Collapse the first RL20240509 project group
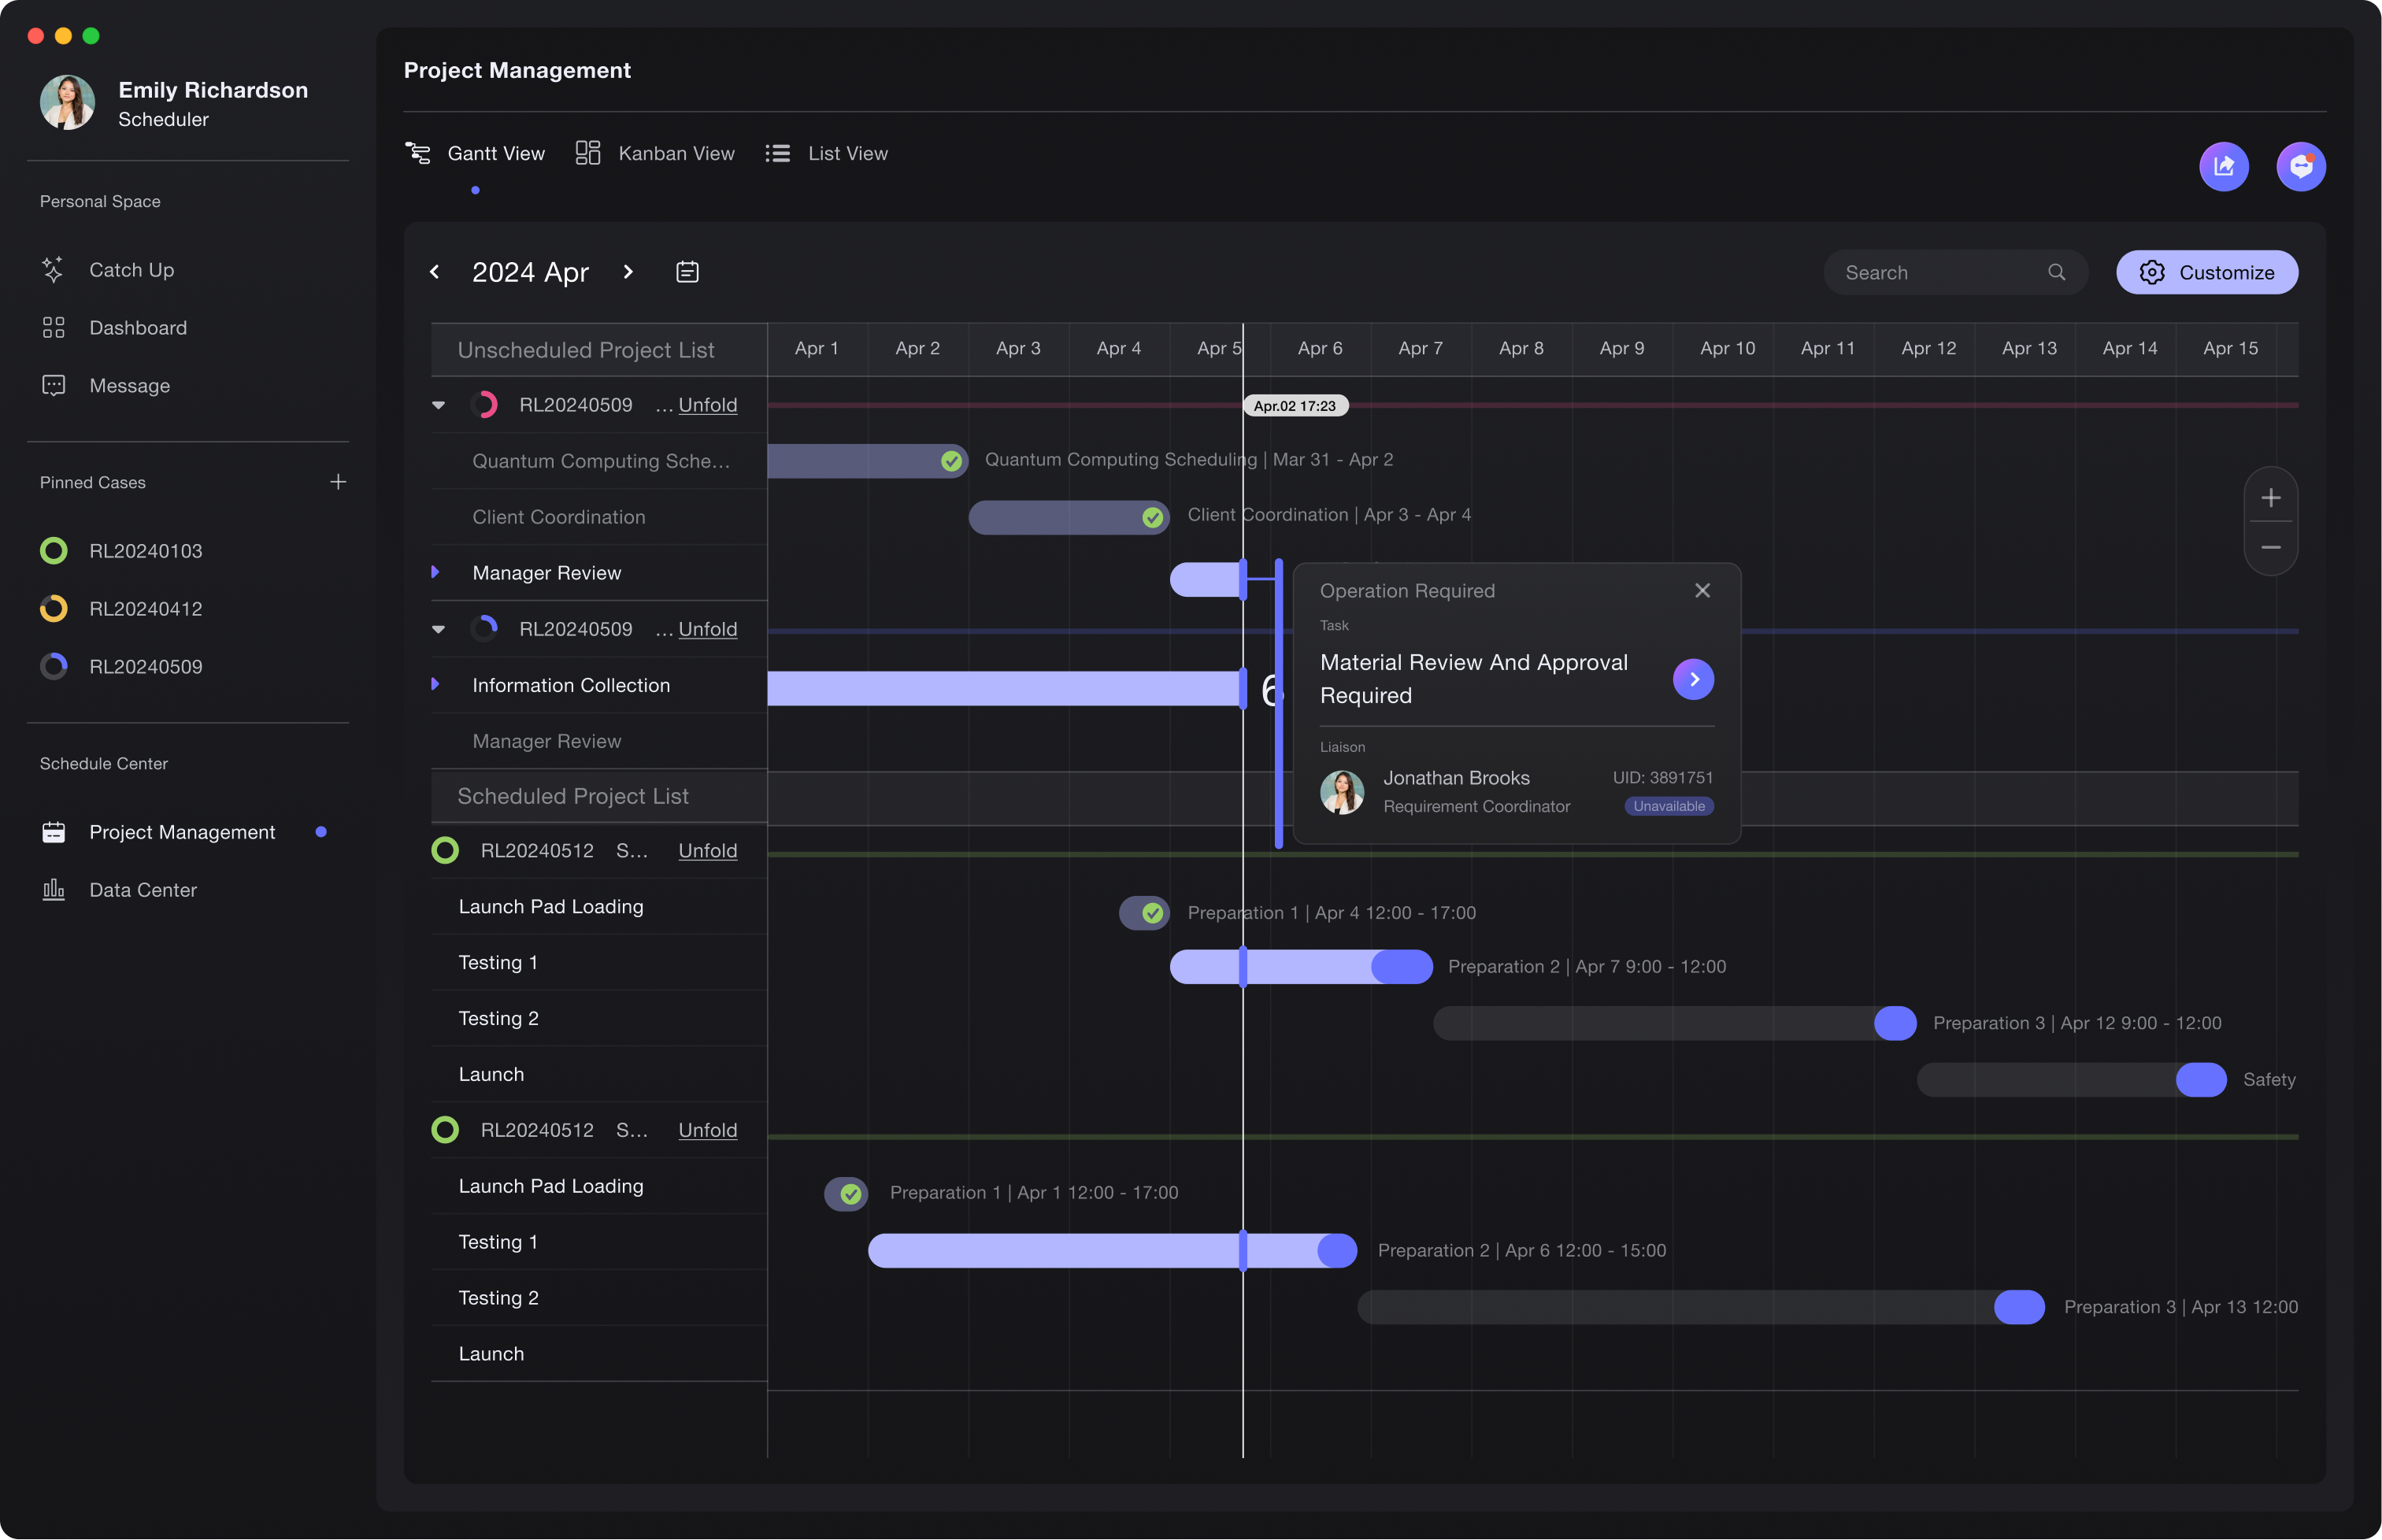Viewport: 2382px width, 1540px height. pos(438,405)
